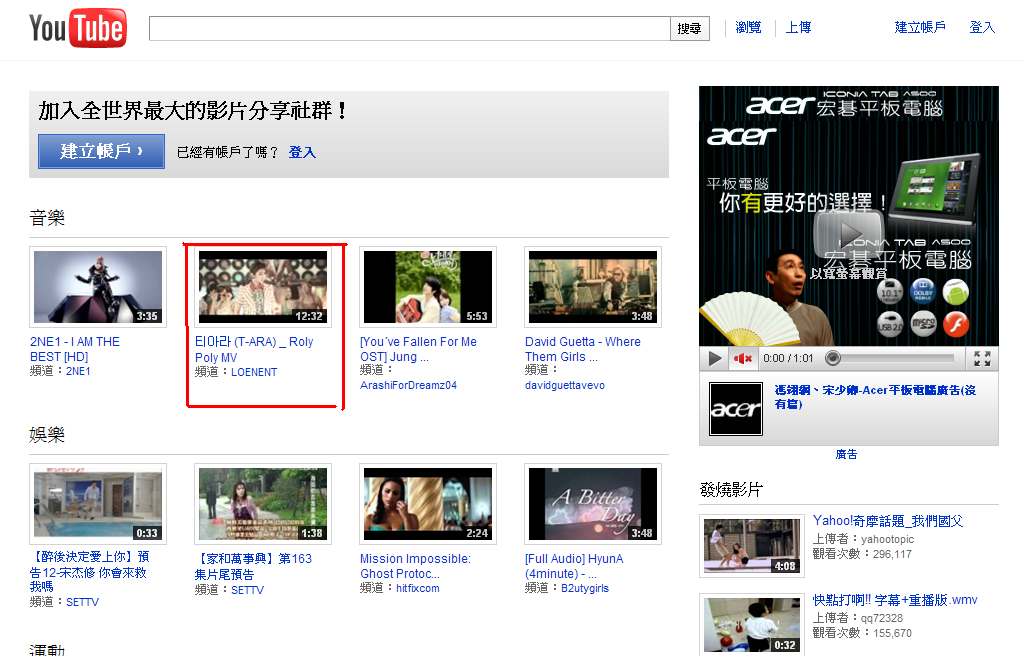The height and width of the screenshot is (656, 1023).
Task: Click the Flash icon in Acer ad
Action: pos(956,324)
